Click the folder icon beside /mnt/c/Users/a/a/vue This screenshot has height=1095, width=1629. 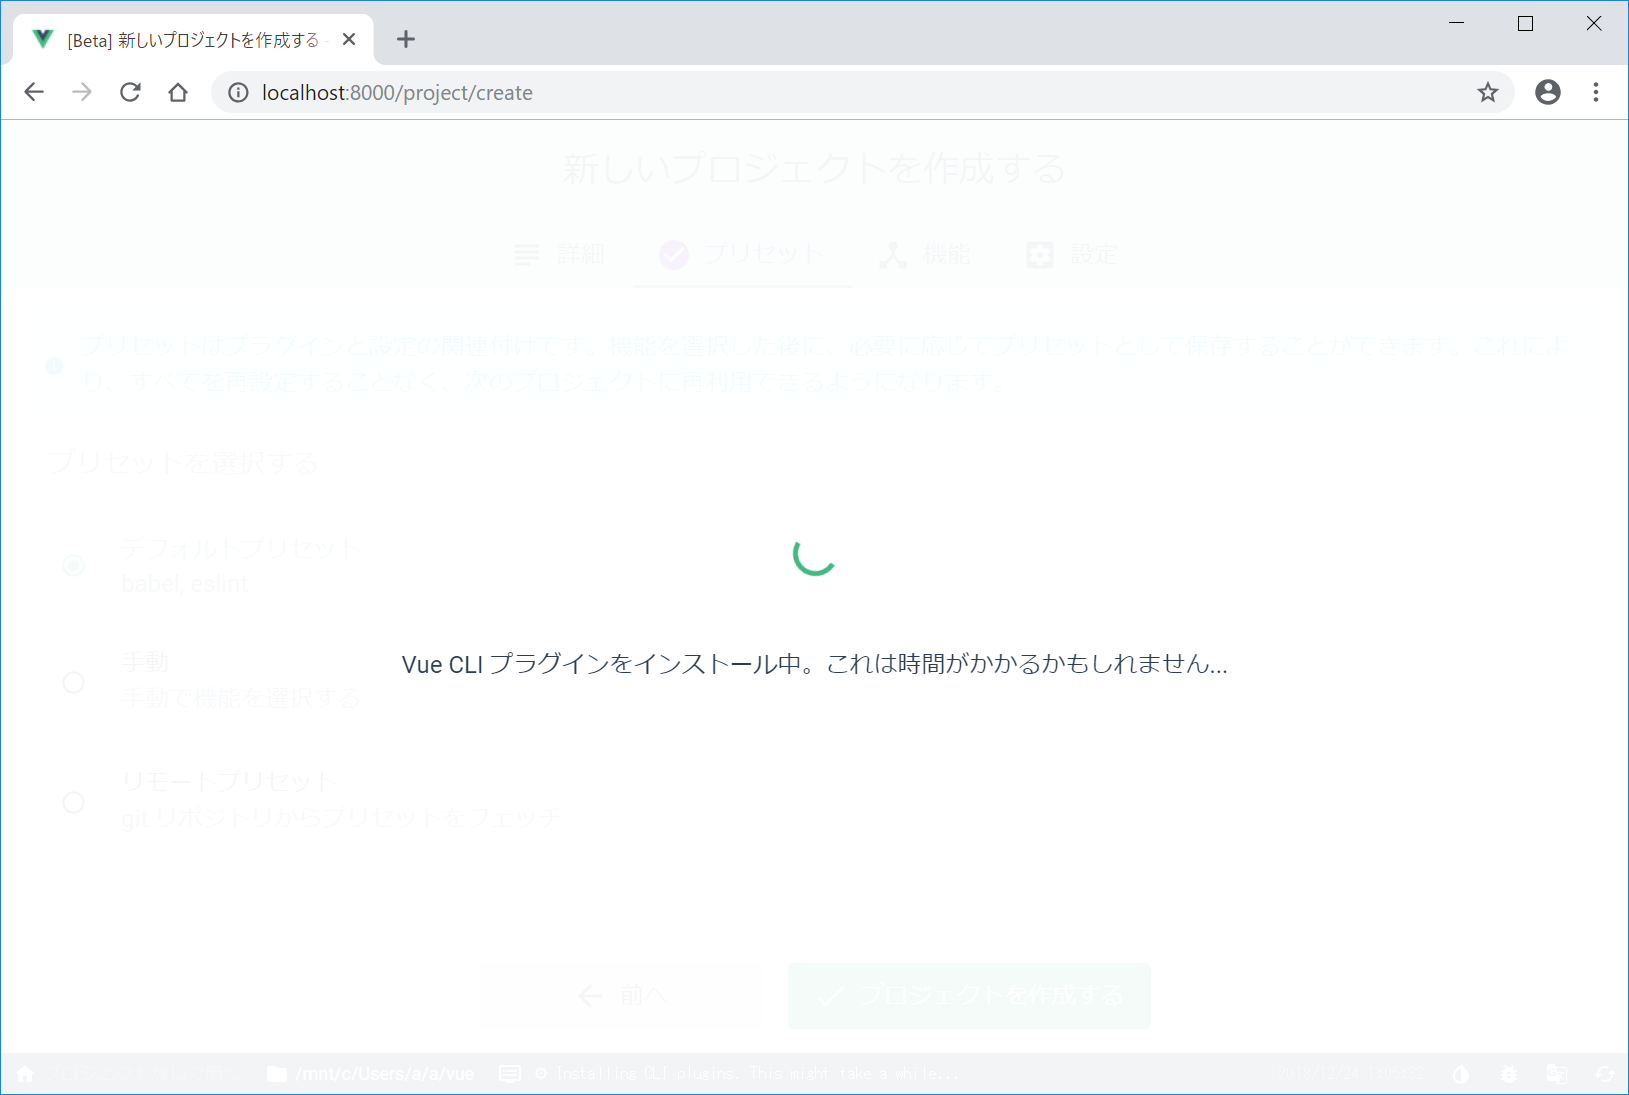[x=277, y=1074]
